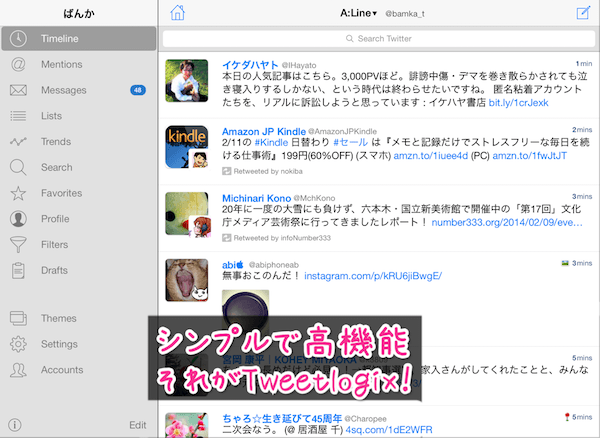Open the Accounts people icon
The height and width of the screenshot is (438, 600).
pos(18,370)
